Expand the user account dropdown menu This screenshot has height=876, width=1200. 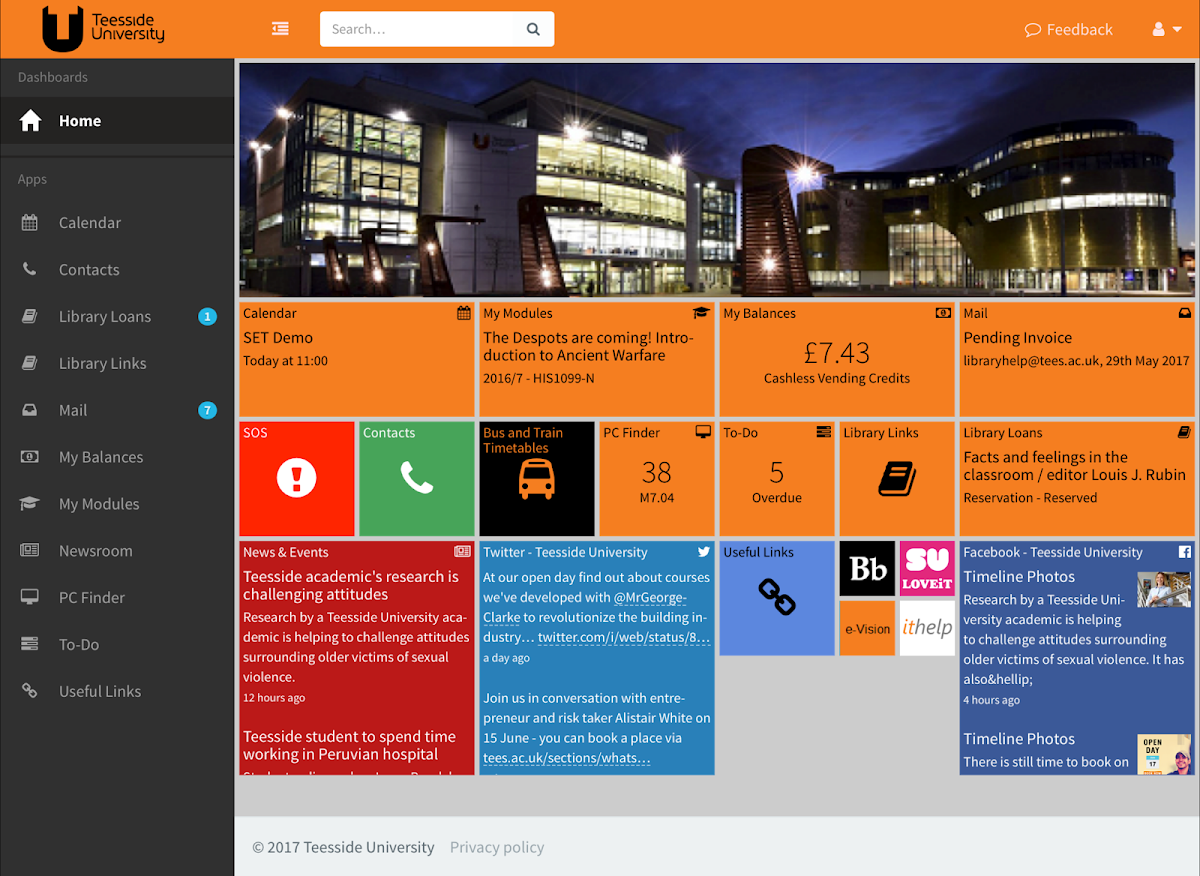click(1165, 29)
